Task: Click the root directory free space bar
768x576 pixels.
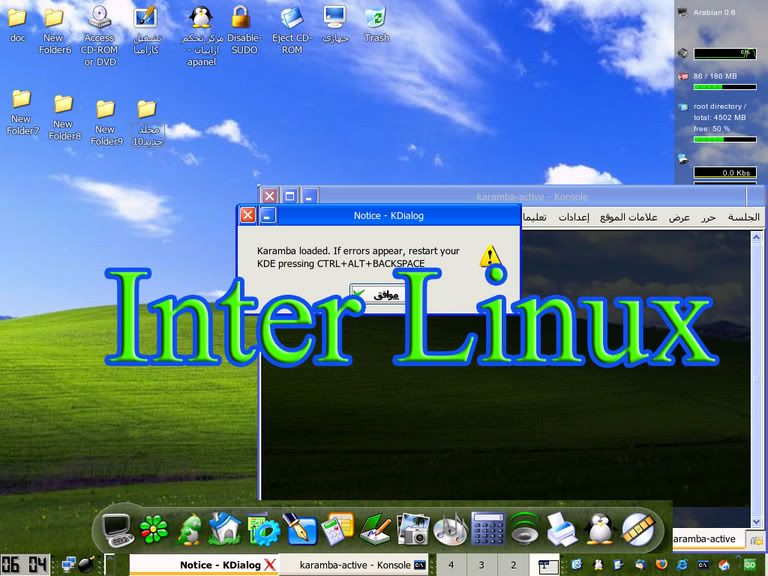Action: pyautogui.click(x=725, y=140)
